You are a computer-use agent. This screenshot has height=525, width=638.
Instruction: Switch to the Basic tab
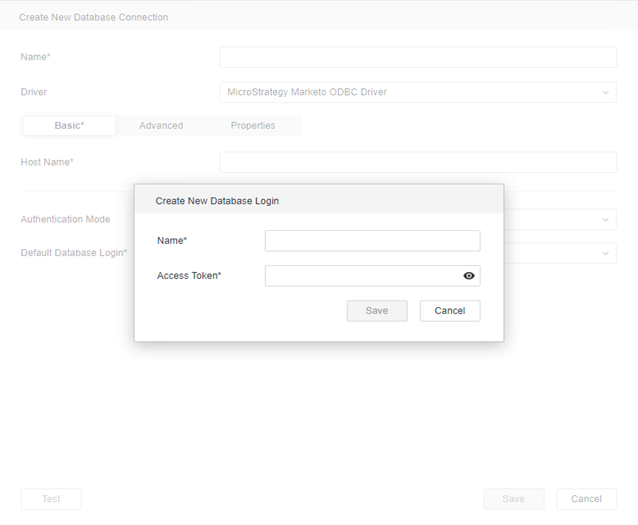(69, 126)
